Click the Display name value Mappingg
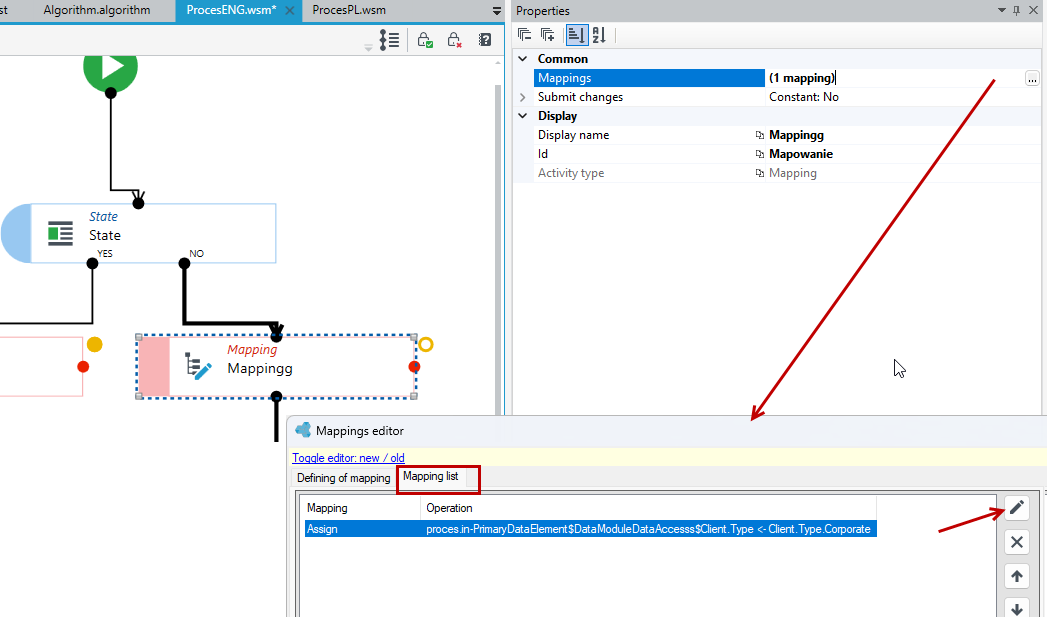Image resolution: width=1047 pixels, height=617 pixels. 797,135
